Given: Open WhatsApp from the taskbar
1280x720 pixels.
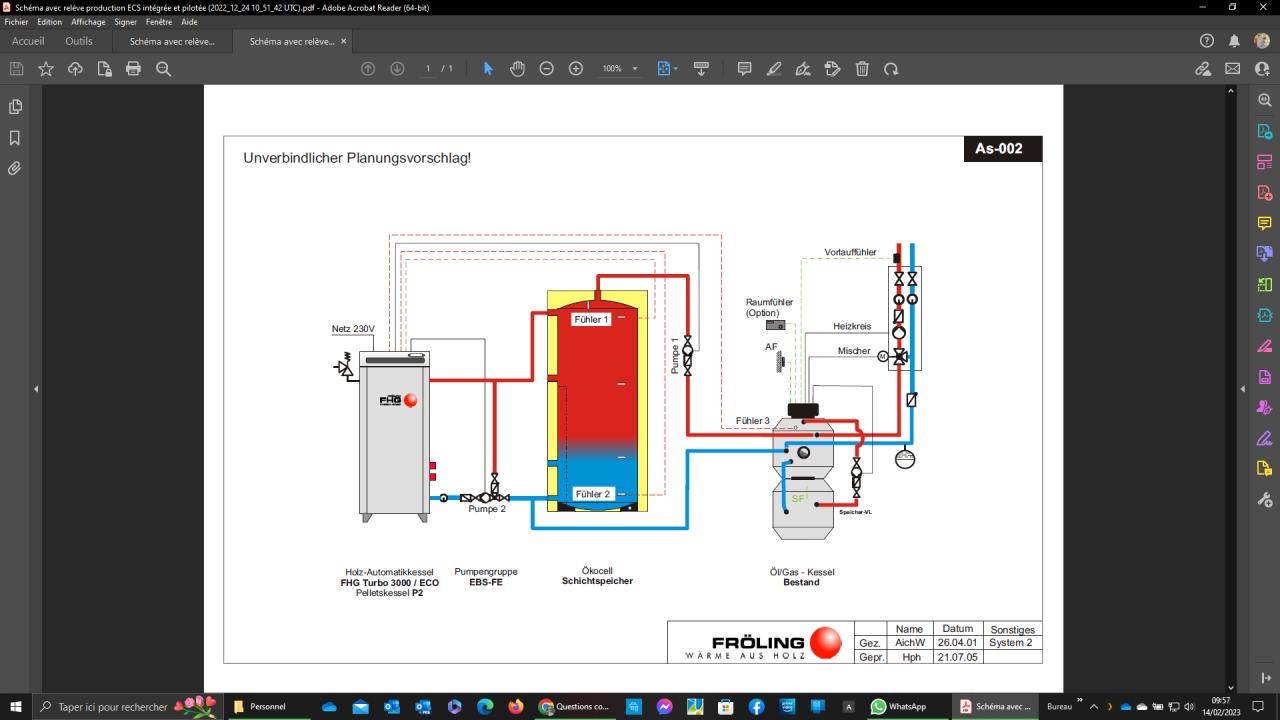Looking at the screenshot, I should pos(899,706).
